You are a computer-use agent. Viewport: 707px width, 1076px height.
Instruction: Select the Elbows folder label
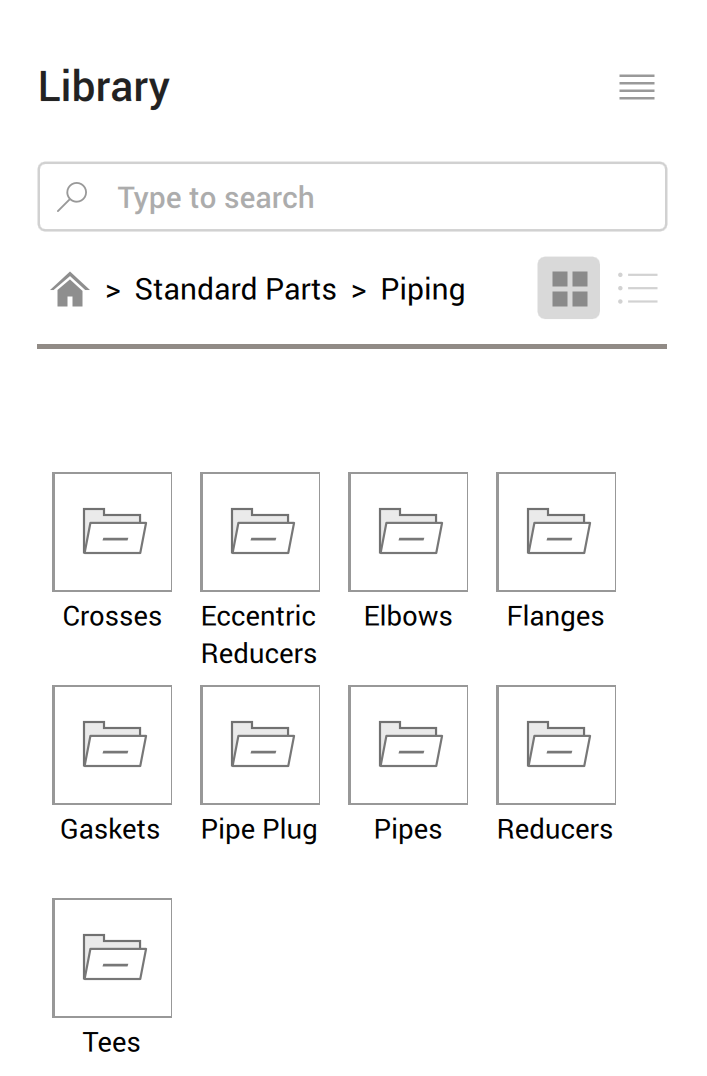[x=408, y=616]
